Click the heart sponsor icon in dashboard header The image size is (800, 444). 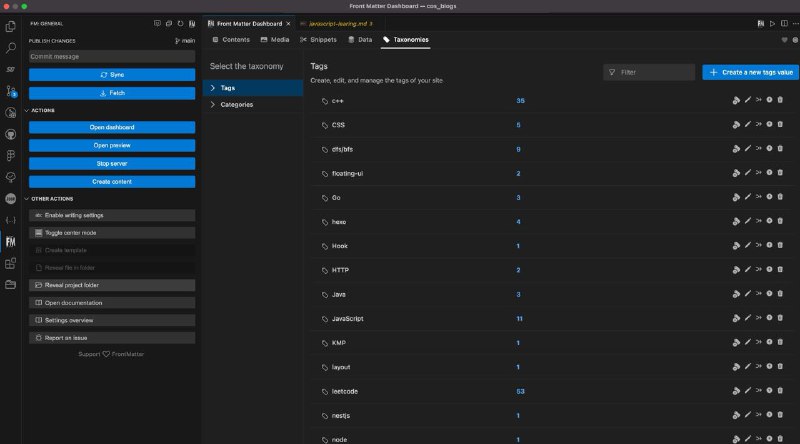[783, 40]
